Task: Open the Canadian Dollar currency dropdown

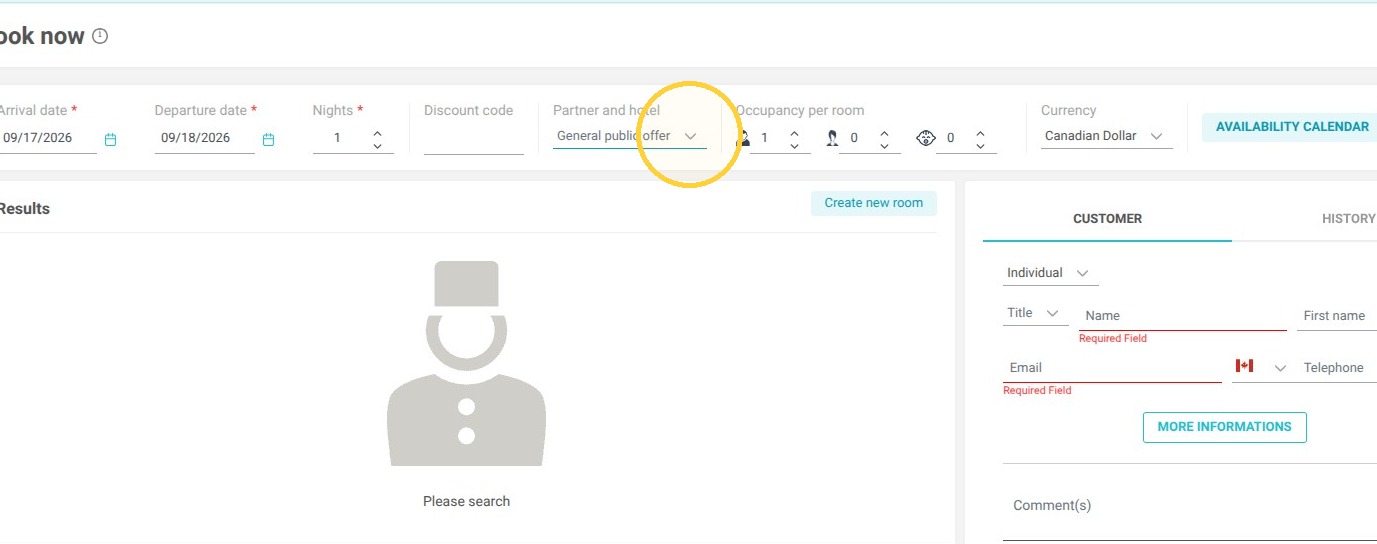Action: (1107, 136)
